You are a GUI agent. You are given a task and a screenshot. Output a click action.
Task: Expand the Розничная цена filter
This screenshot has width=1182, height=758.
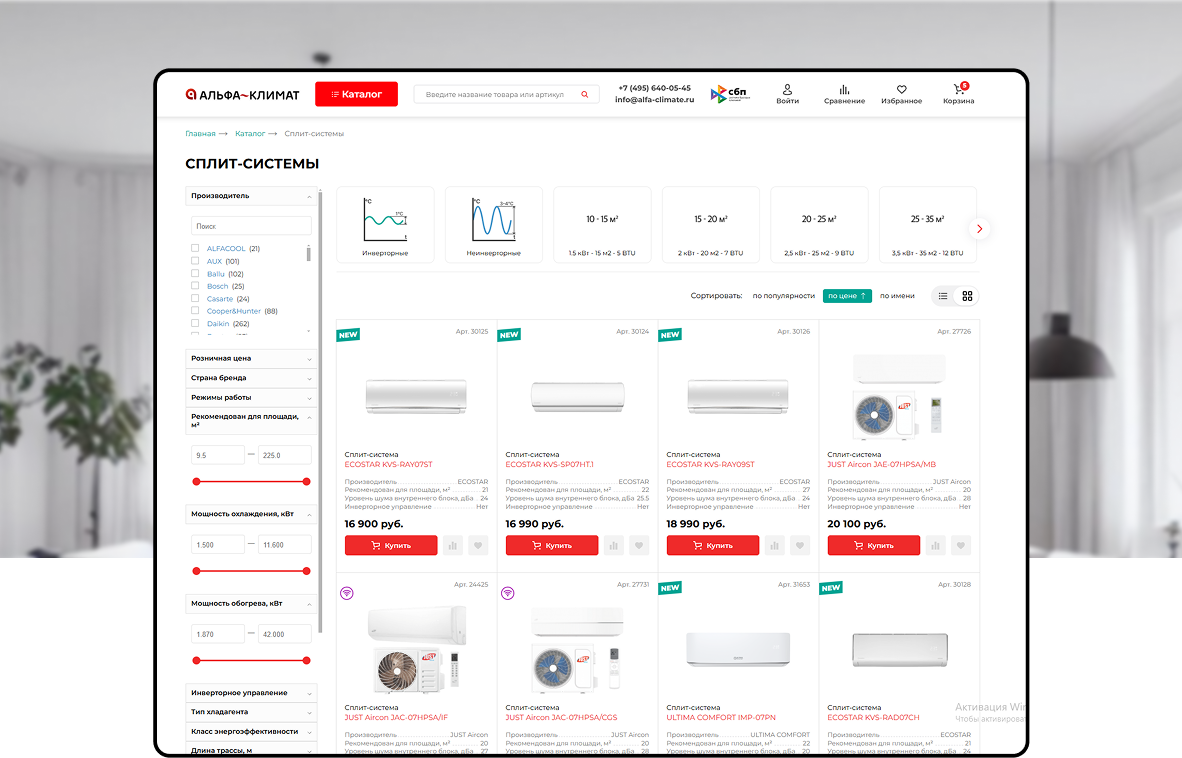[251, 359]
